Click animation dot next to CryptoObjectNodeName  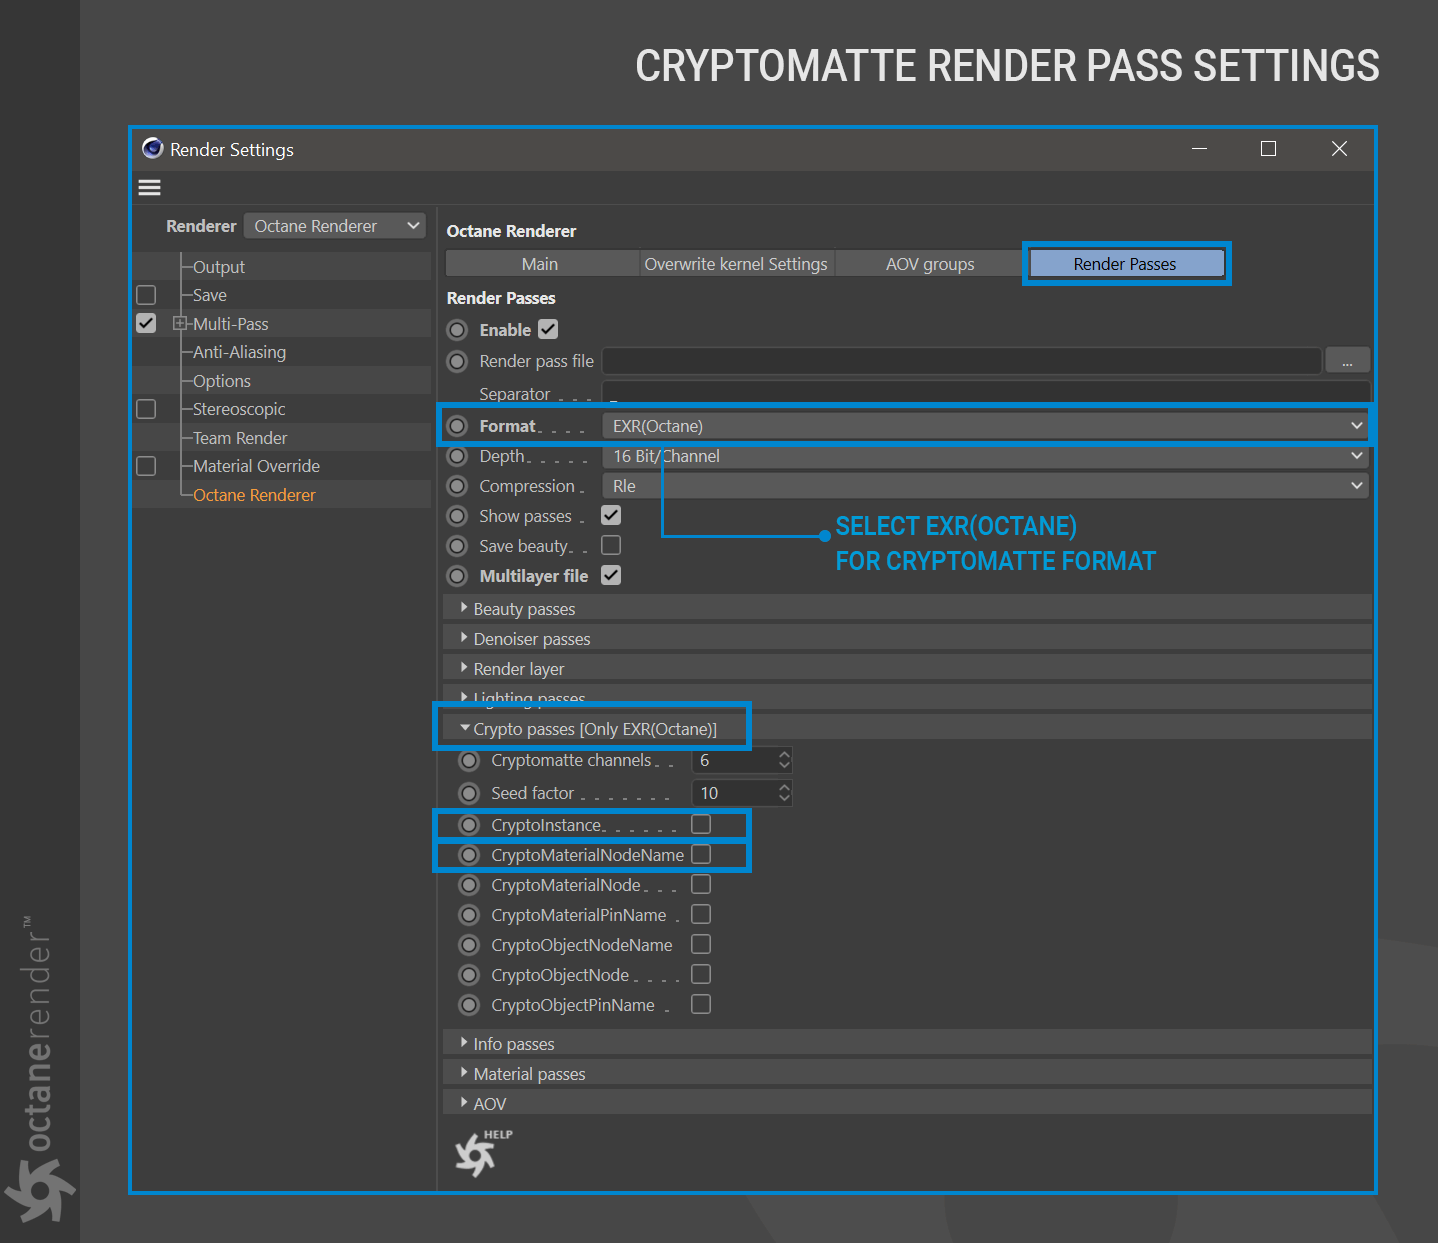pos(469,945)
